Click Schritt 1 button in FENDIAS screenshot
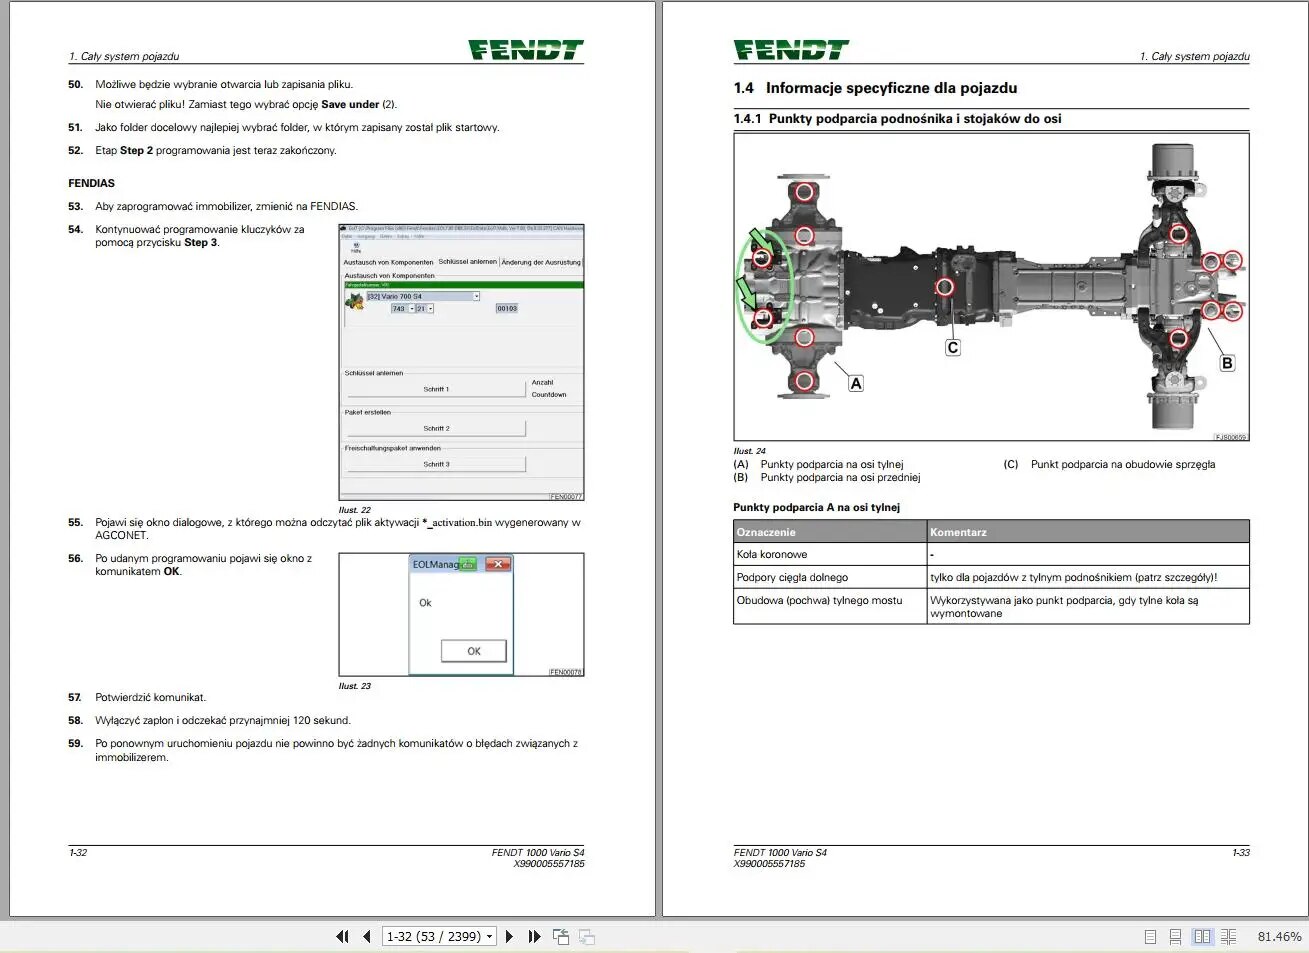 pyautogui.click(x=436, y=389)
